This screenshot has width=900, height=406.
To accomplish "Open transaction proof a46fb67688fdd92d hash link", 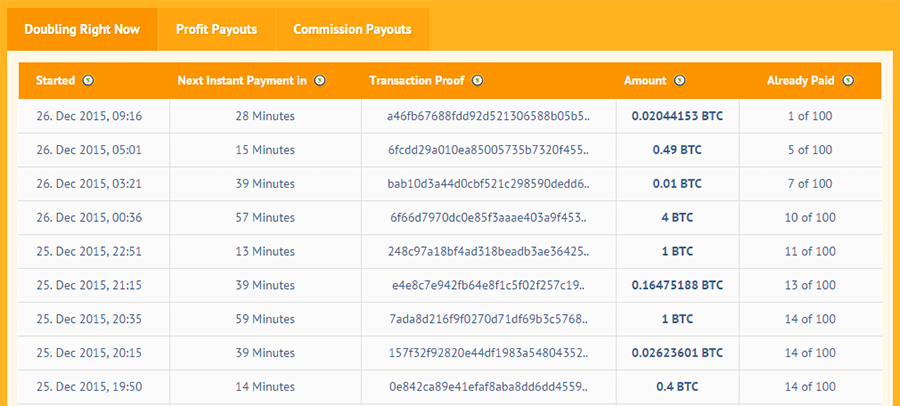I will pyautogui.click(x=488, y=116).
